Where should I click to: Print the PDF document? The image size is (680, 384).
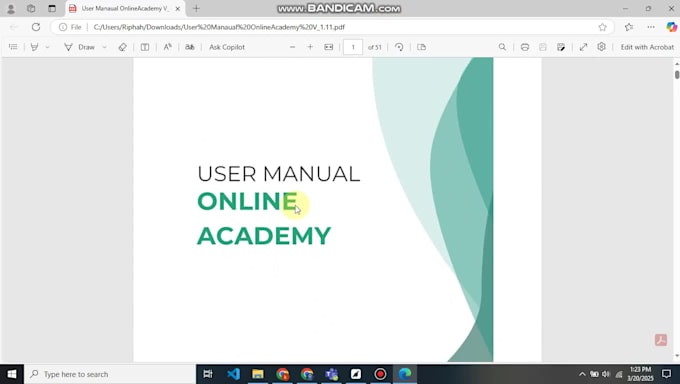coord(525,47)
